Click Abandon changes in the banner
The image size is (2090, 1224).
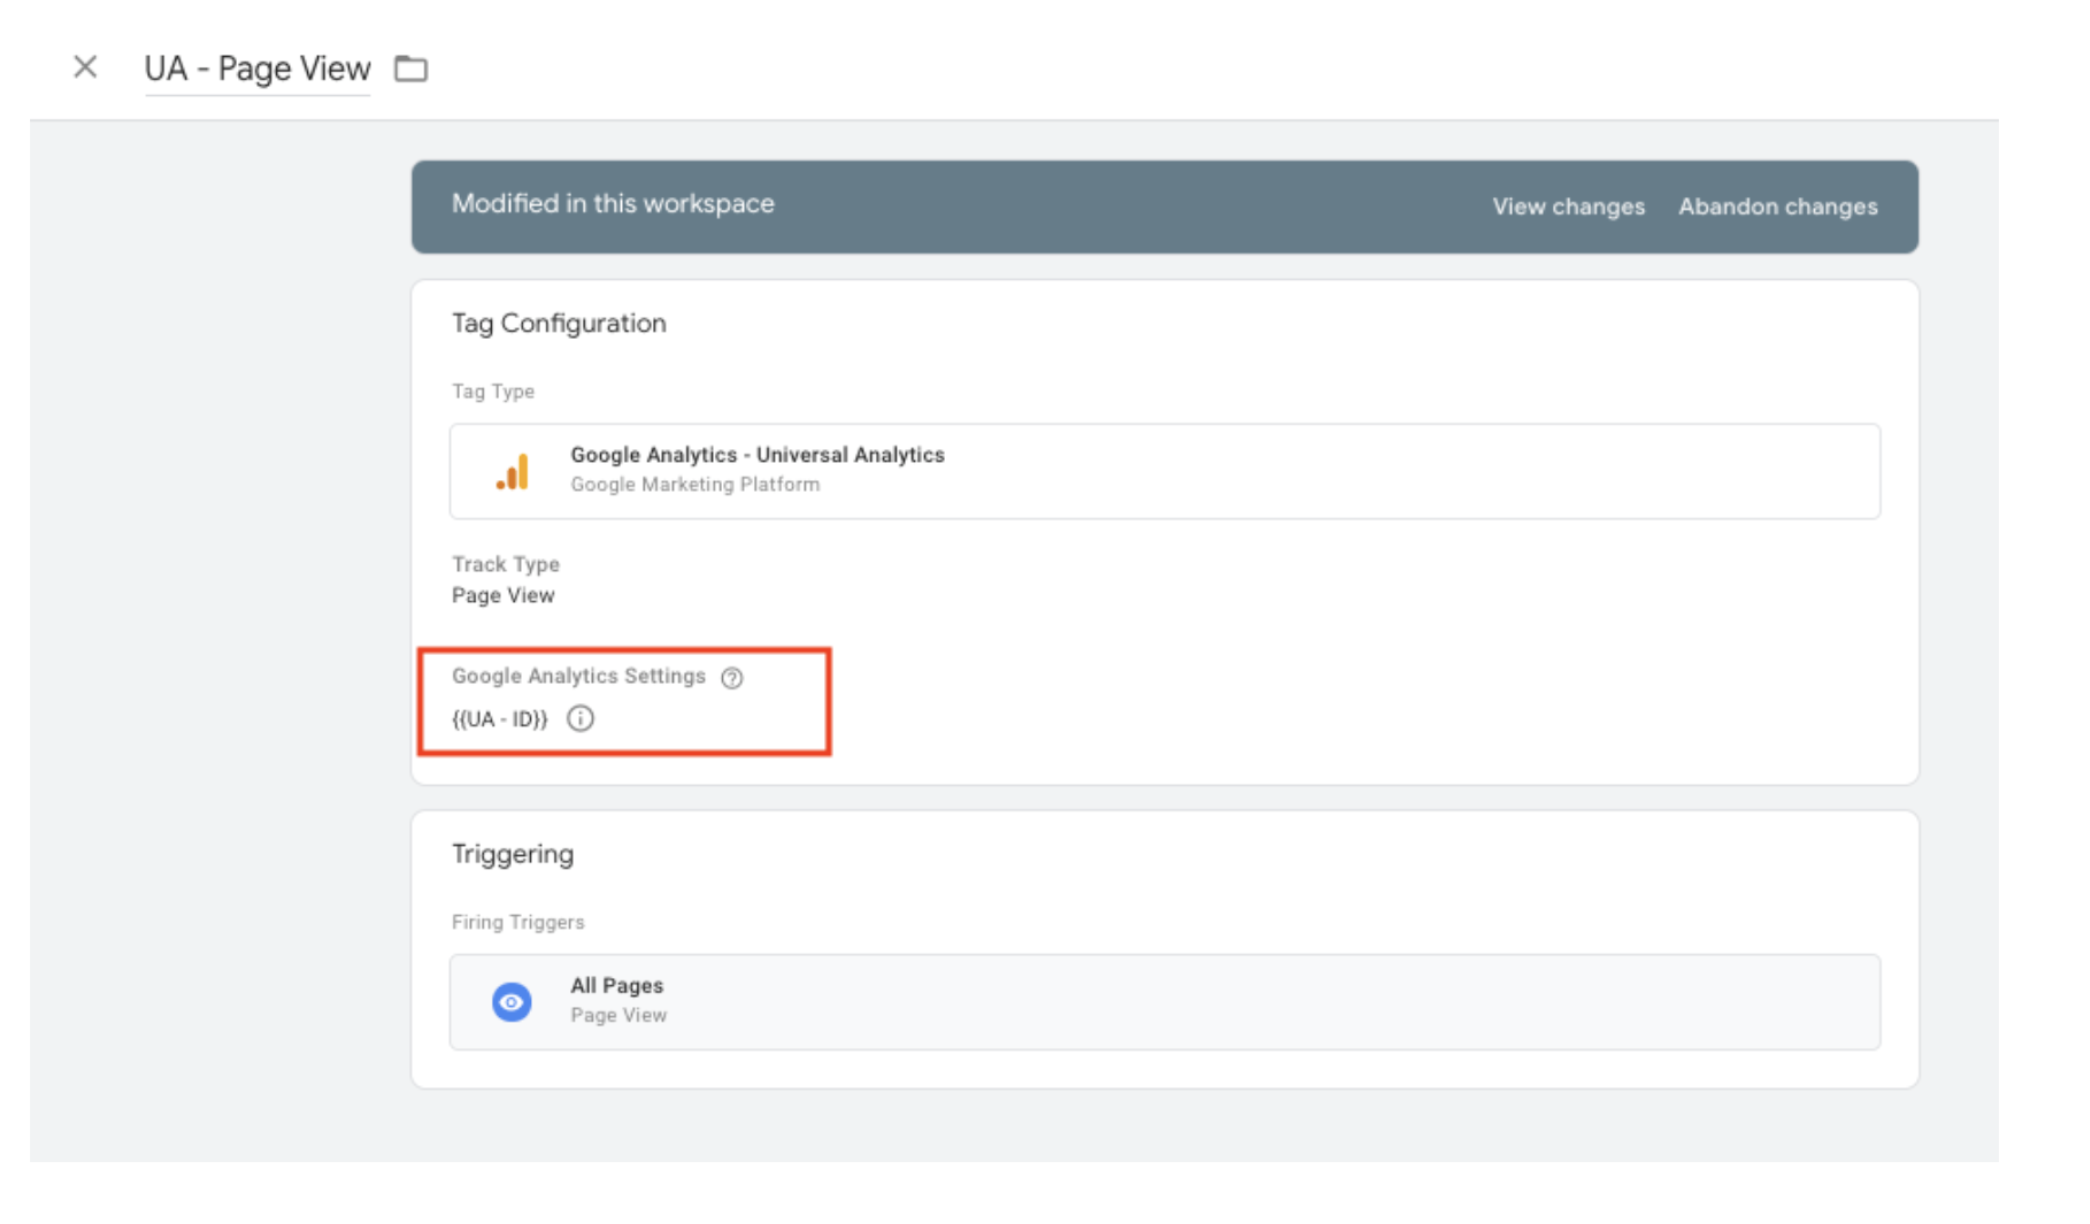pos(1777,207)
